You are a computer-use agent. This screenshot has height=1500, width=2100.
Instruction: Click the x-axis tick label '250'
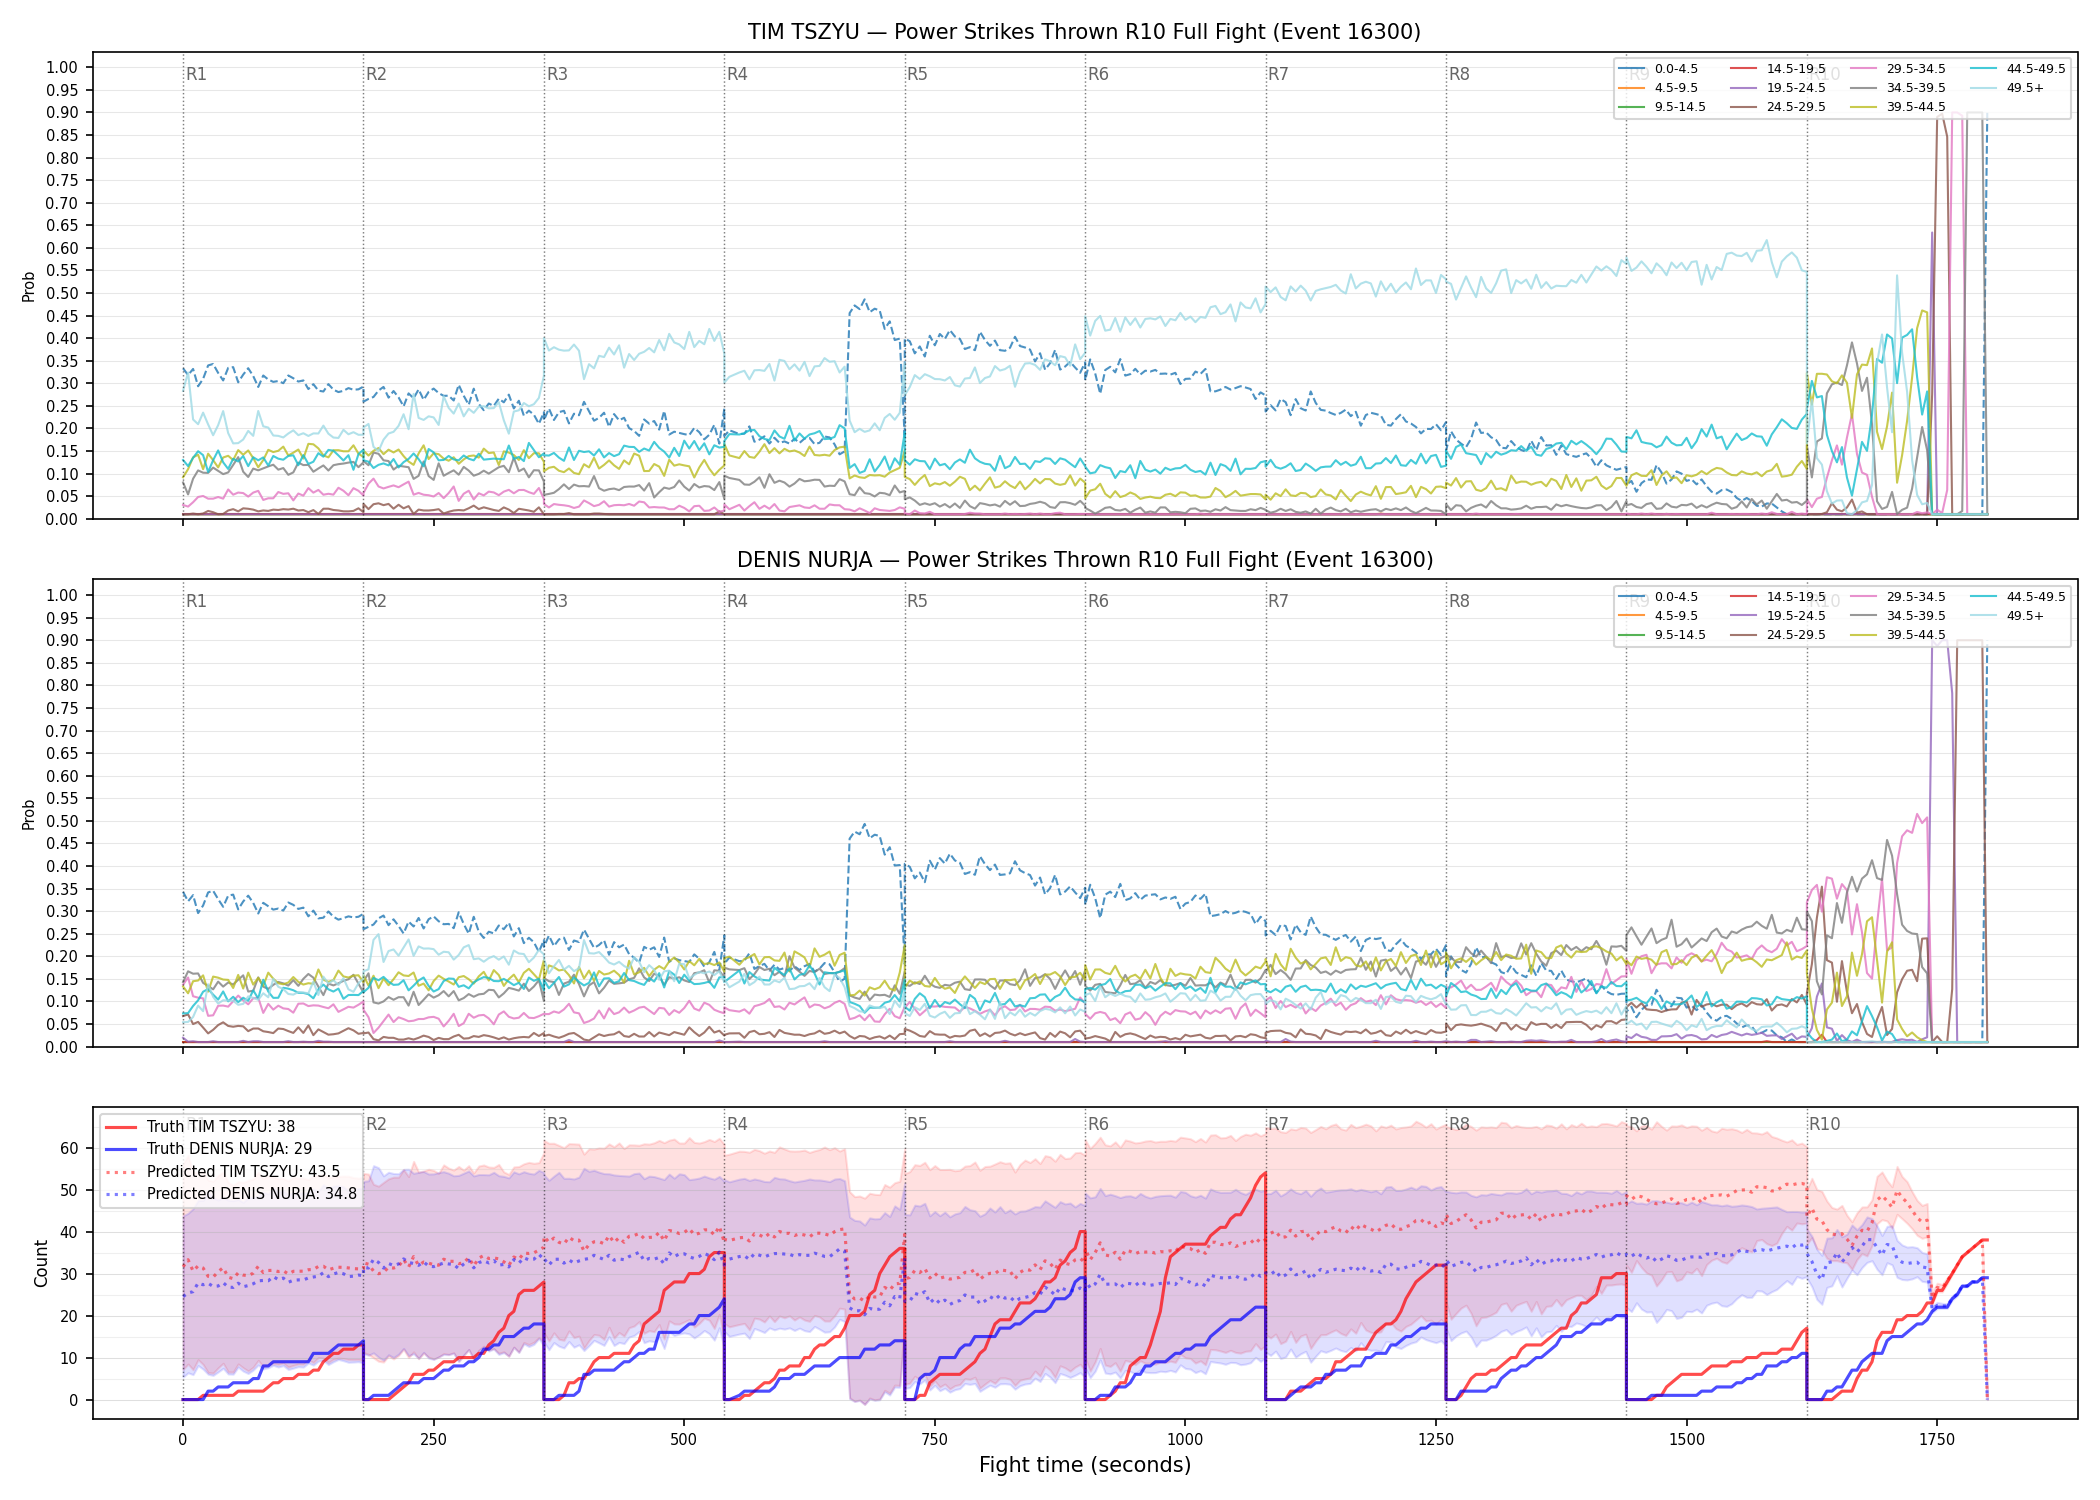click(433, 1440)
